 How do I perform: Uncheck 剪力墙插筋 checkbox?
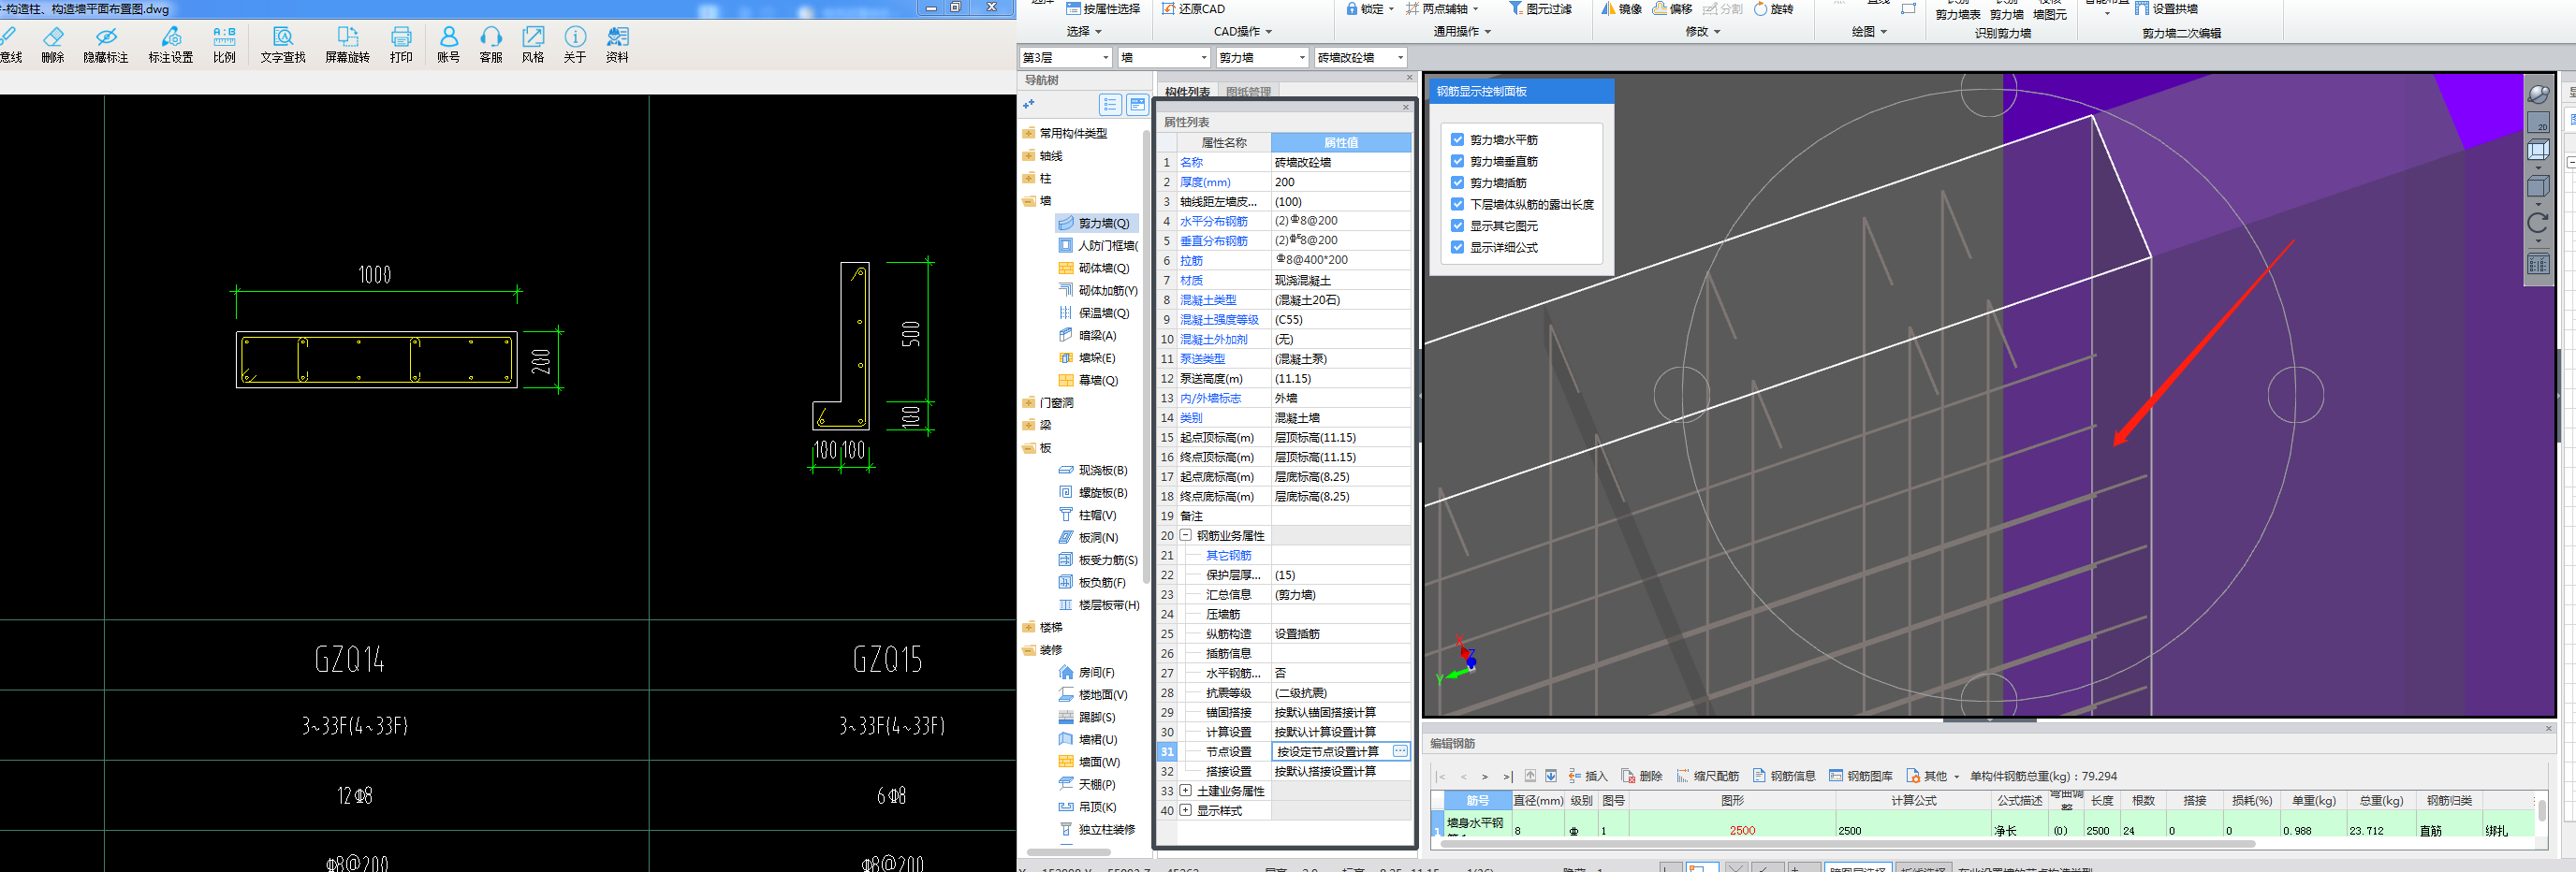(x=1457, y=183)
